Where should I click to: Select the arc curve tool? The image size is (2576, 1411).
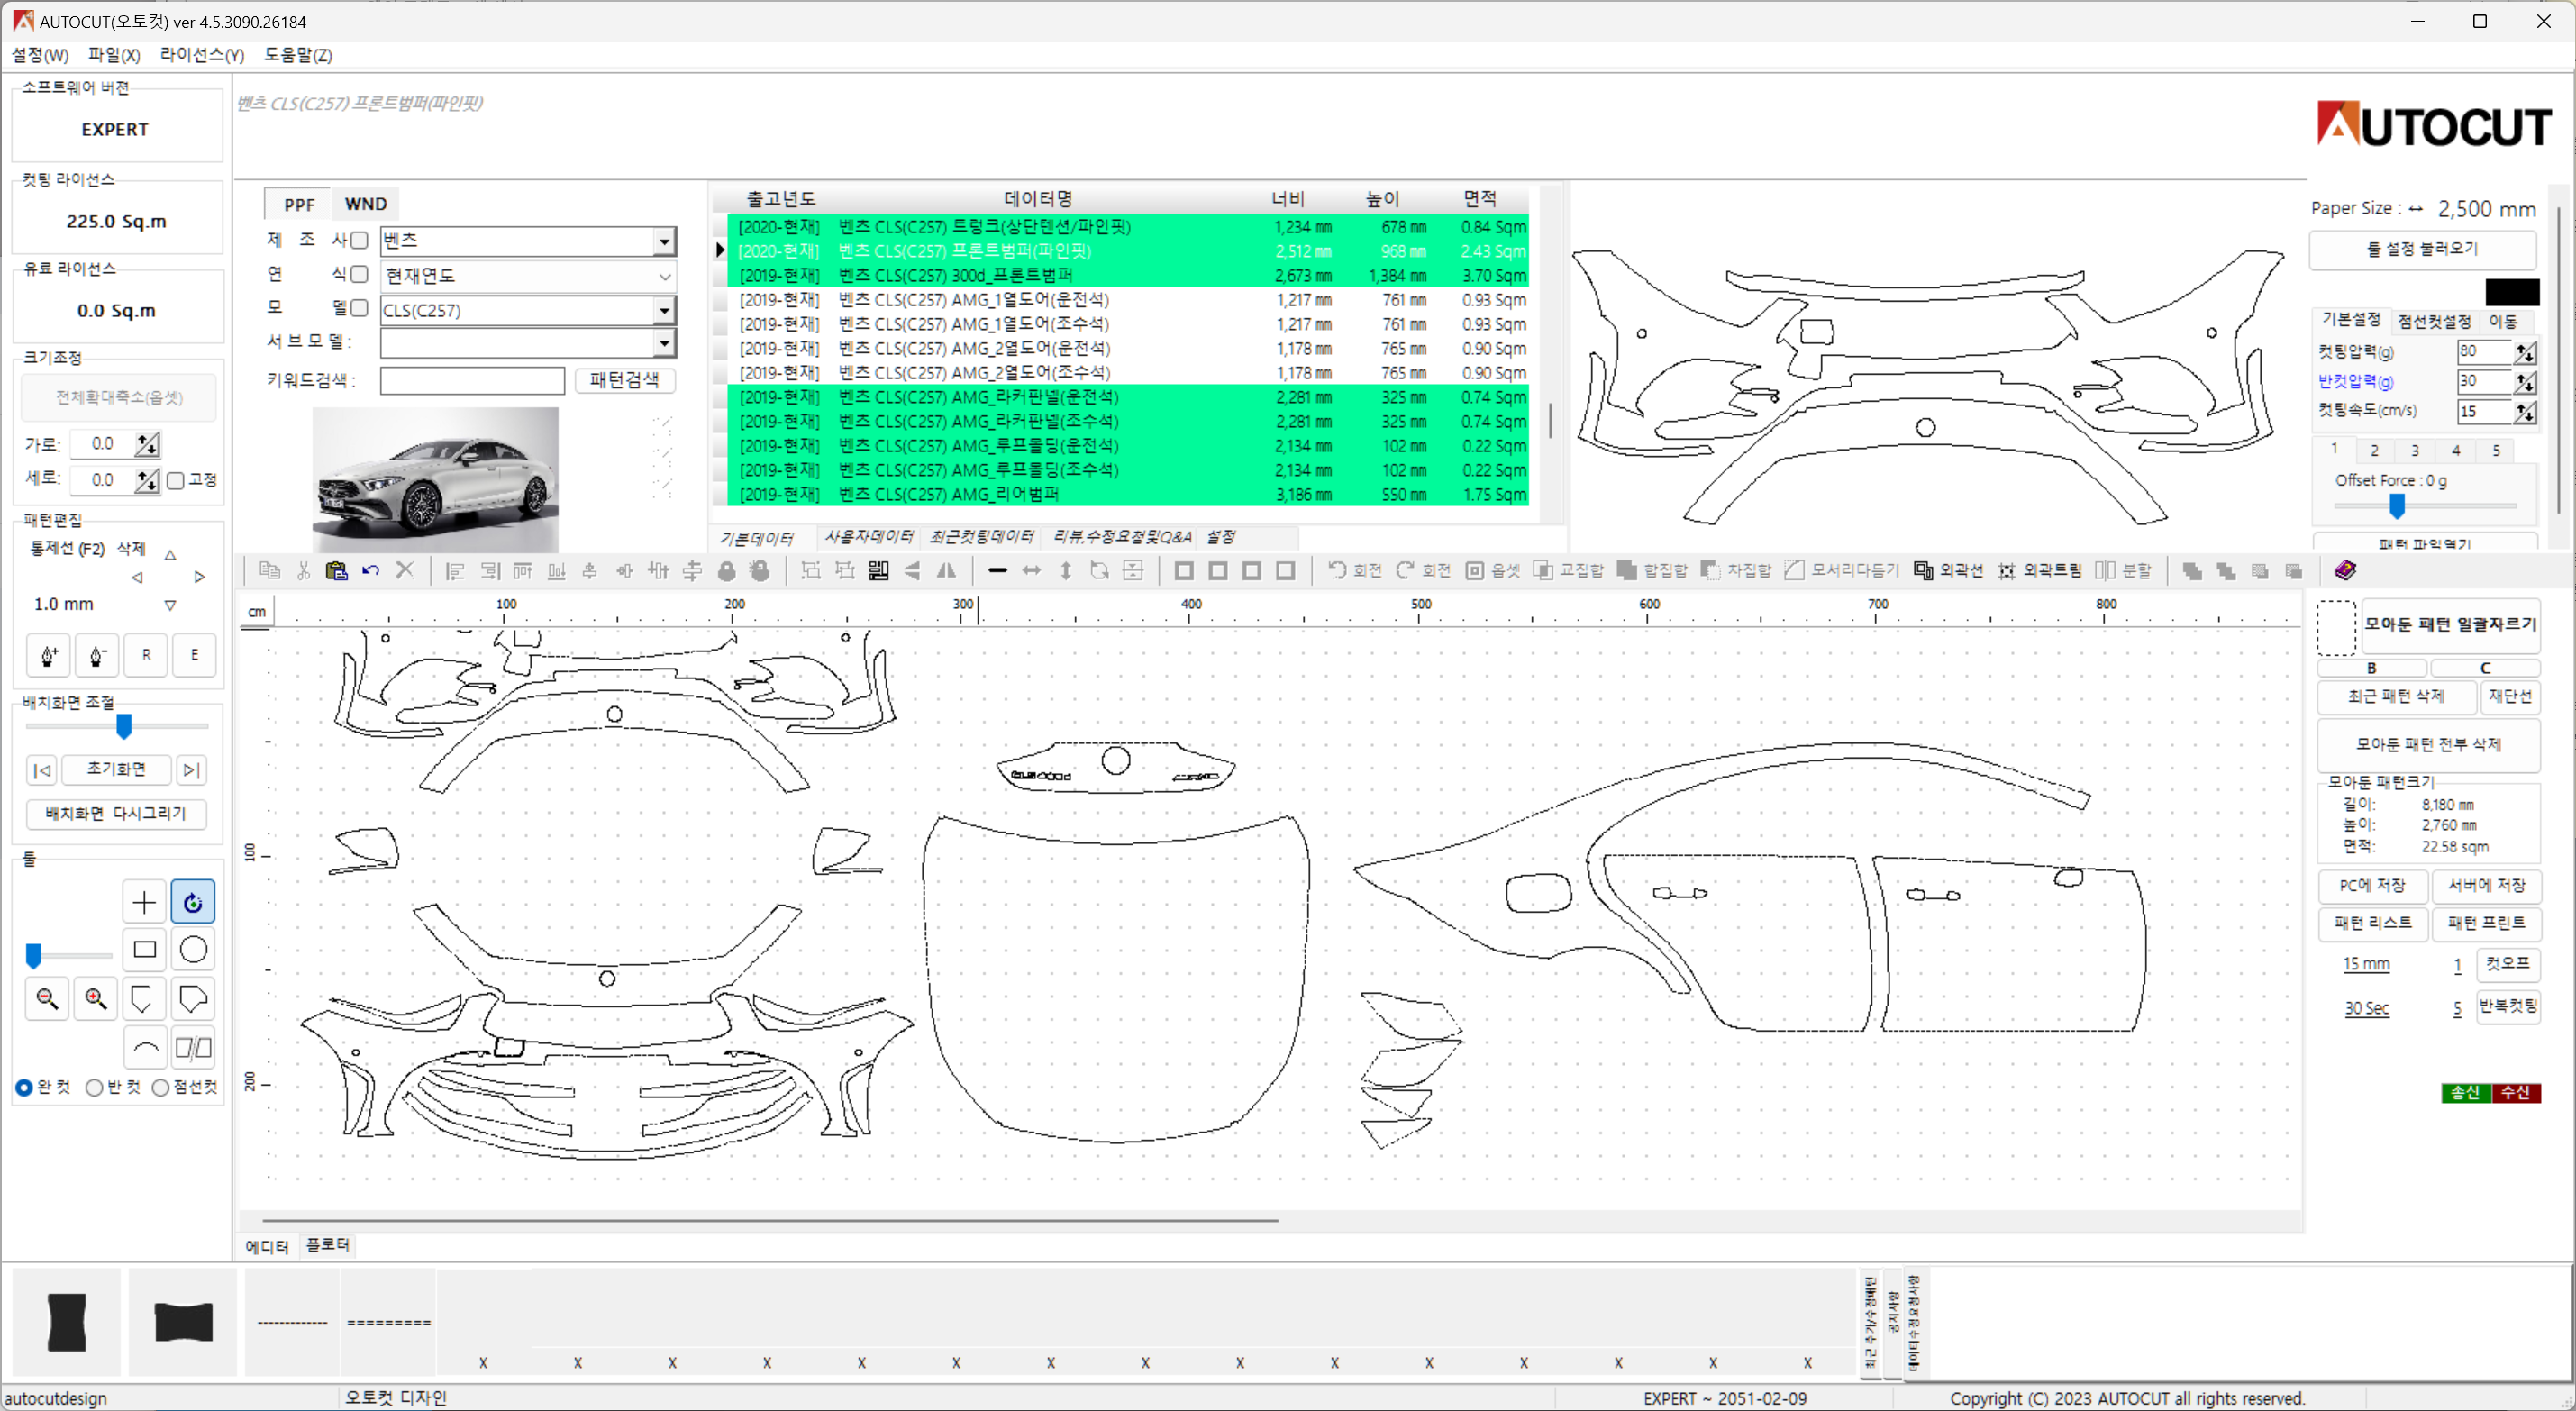(x=144, y=1048)
